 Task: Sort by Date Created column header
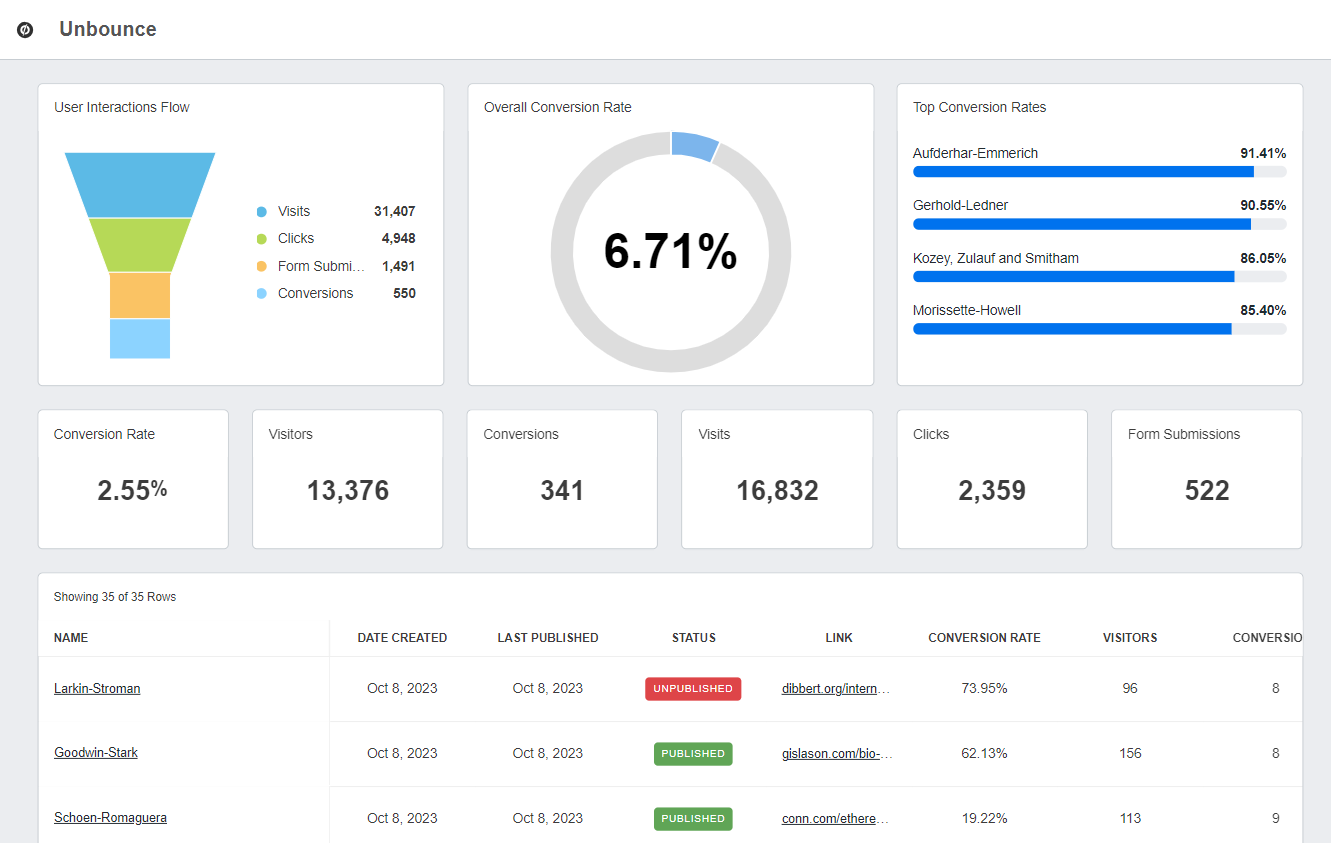click(x=402, y=638)
